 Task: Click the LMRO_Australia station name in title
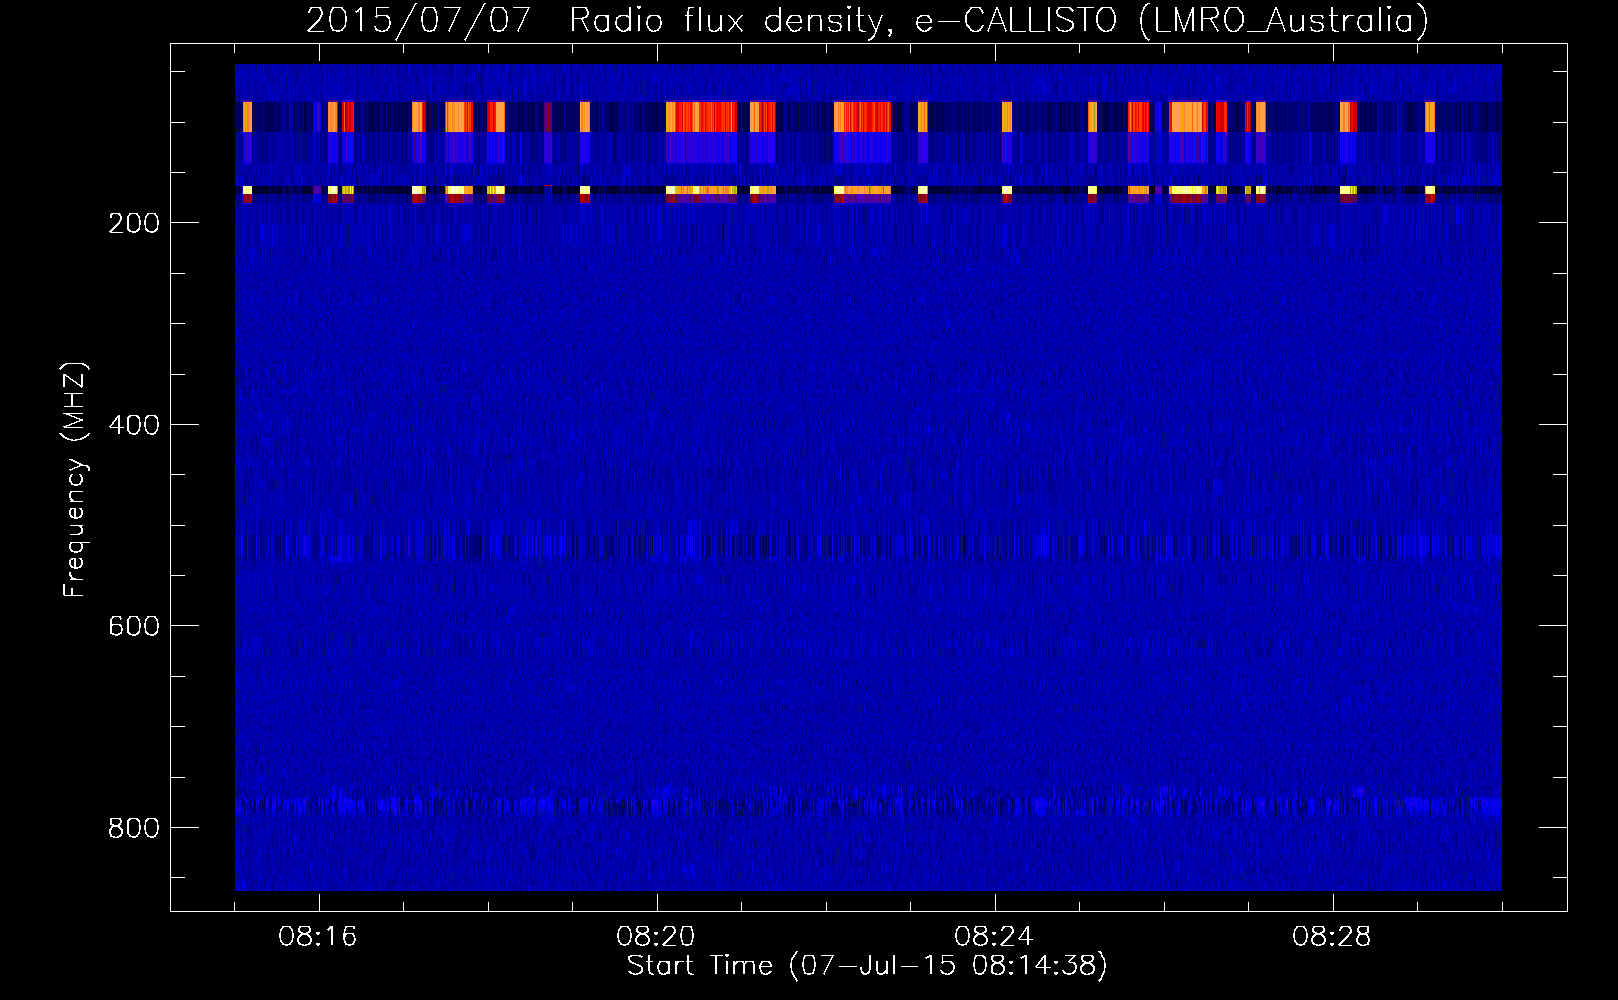point(1283,20)
